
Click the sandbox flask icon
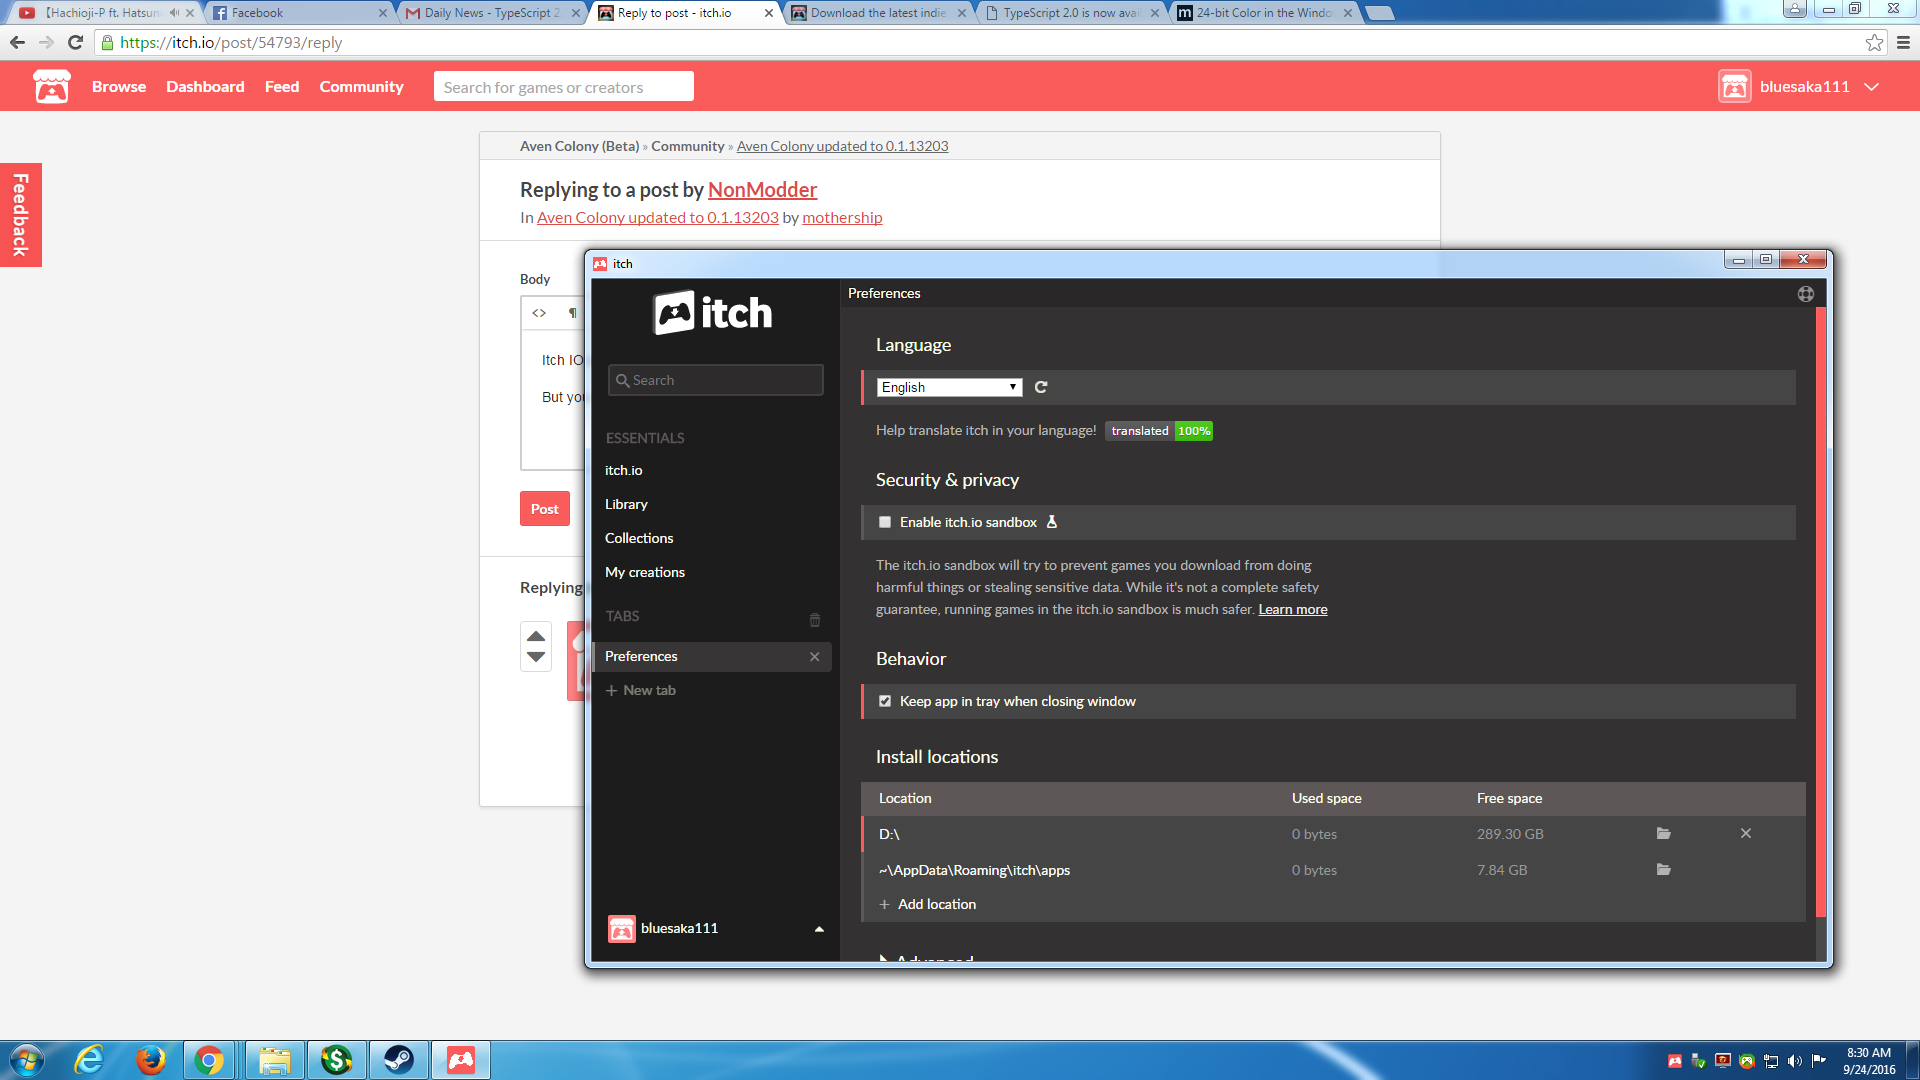click(1052, 522)
